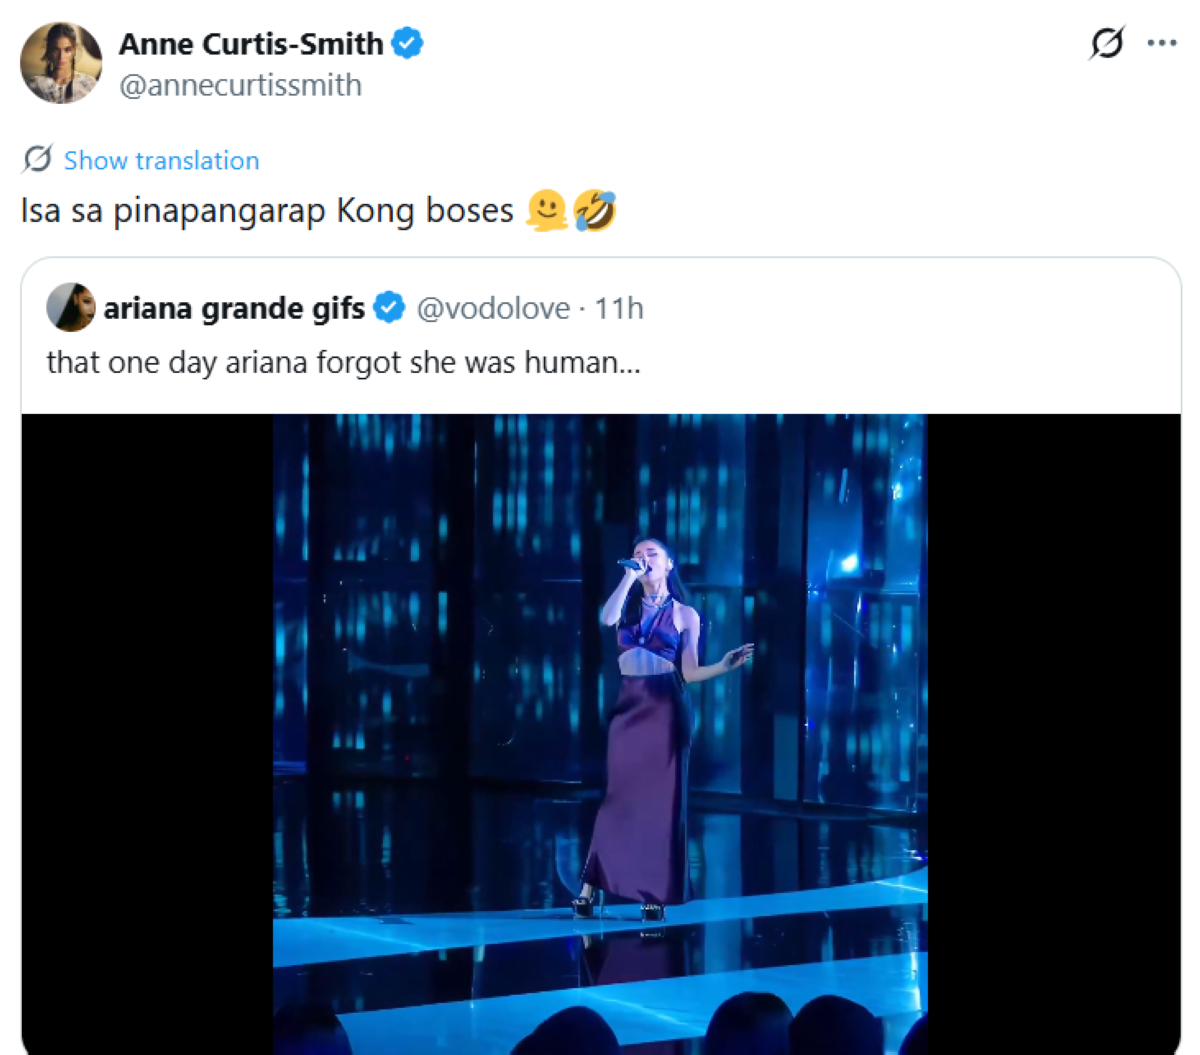Click the rolling laughing emoji
Viewport: 1200px width, 1055px height.
click(595, 211)
